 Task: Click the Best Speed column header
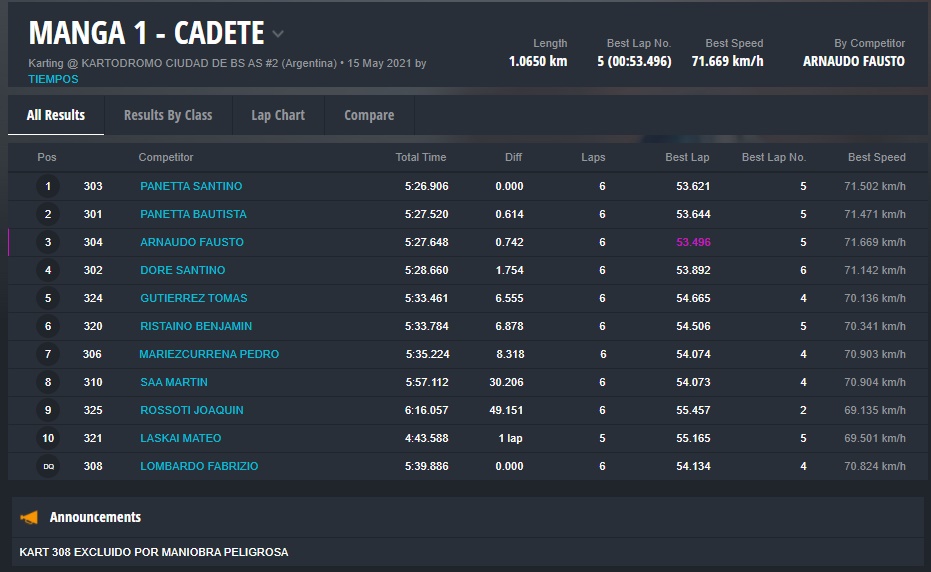click(876, 157)
